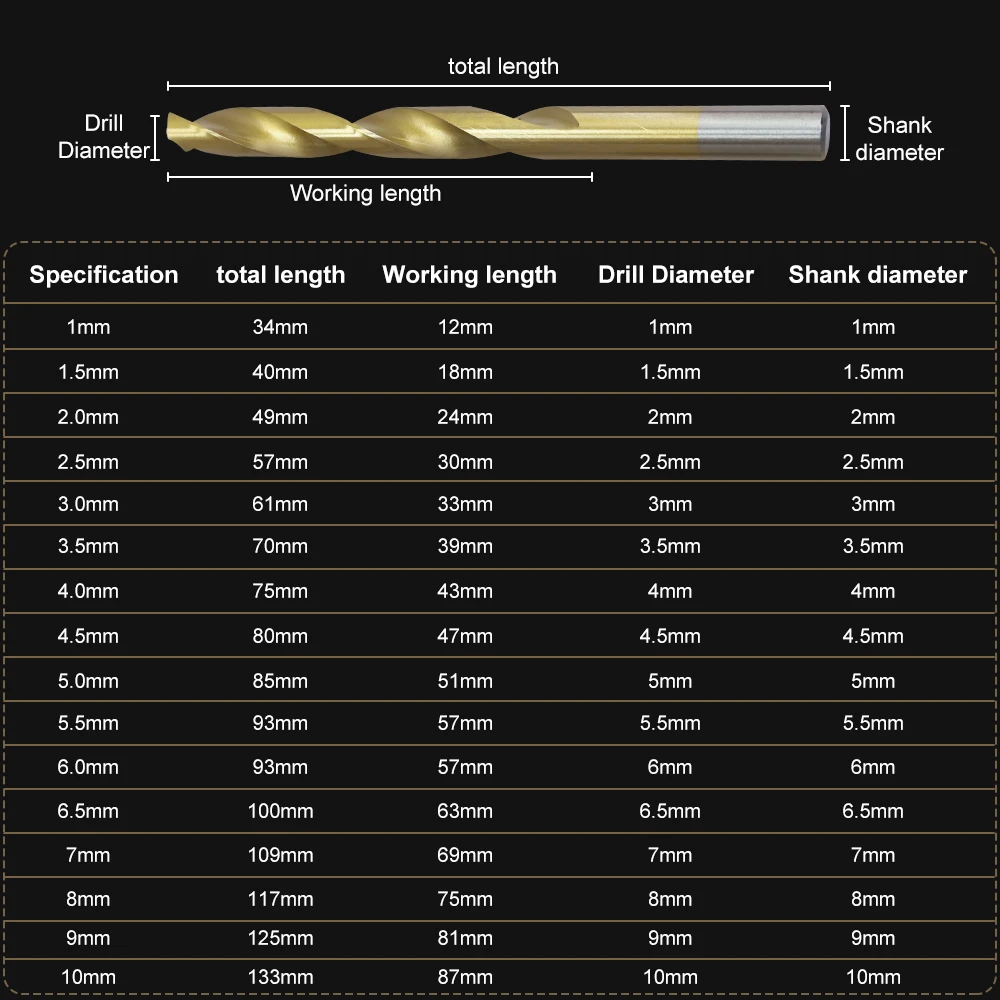
Task: Click the 69mm working length value
Action: click(x=465, y=855)
